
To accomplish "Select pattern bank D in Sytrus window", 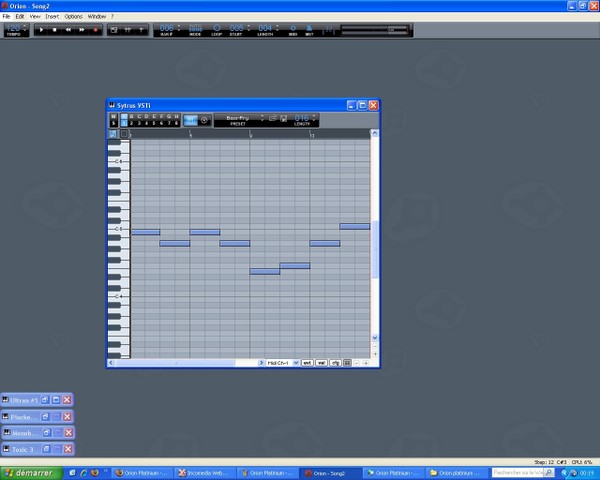I will pyautogui.click(x=146, y=117).
